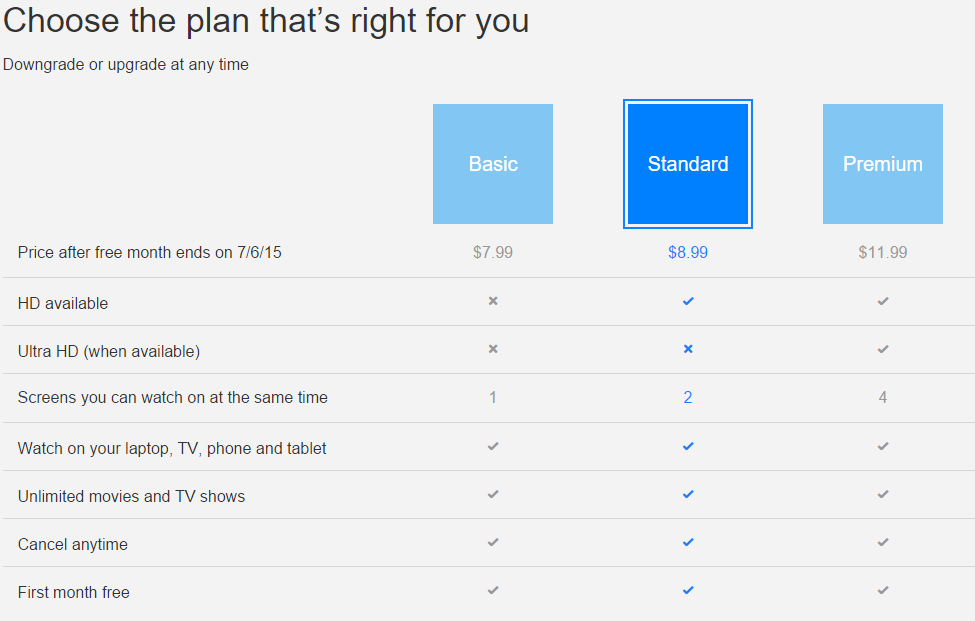Image resolution: width=975 pixels, height=621 pixels.
Task: Select the Standard plan tile
Action: (x=688, y=164)
